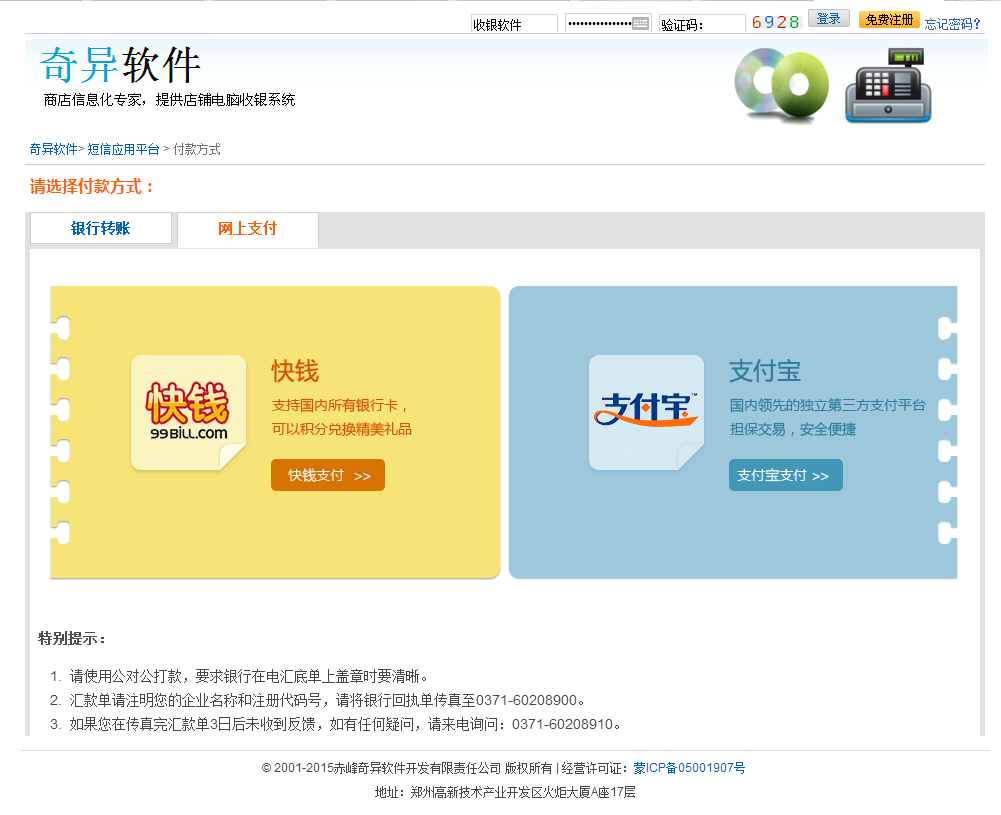Click the slogan 商店信息化专家 under the logo
Screen dimensions: 1001x815
[x=169, y=100]
